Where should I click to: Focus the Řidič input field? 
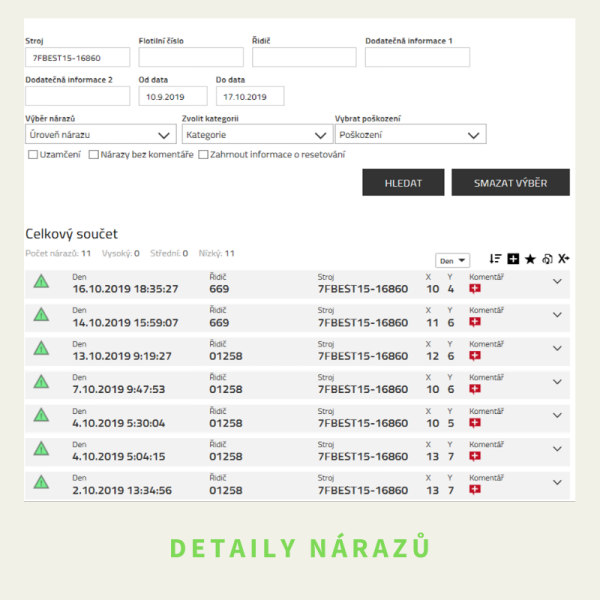tap(304, 58)
